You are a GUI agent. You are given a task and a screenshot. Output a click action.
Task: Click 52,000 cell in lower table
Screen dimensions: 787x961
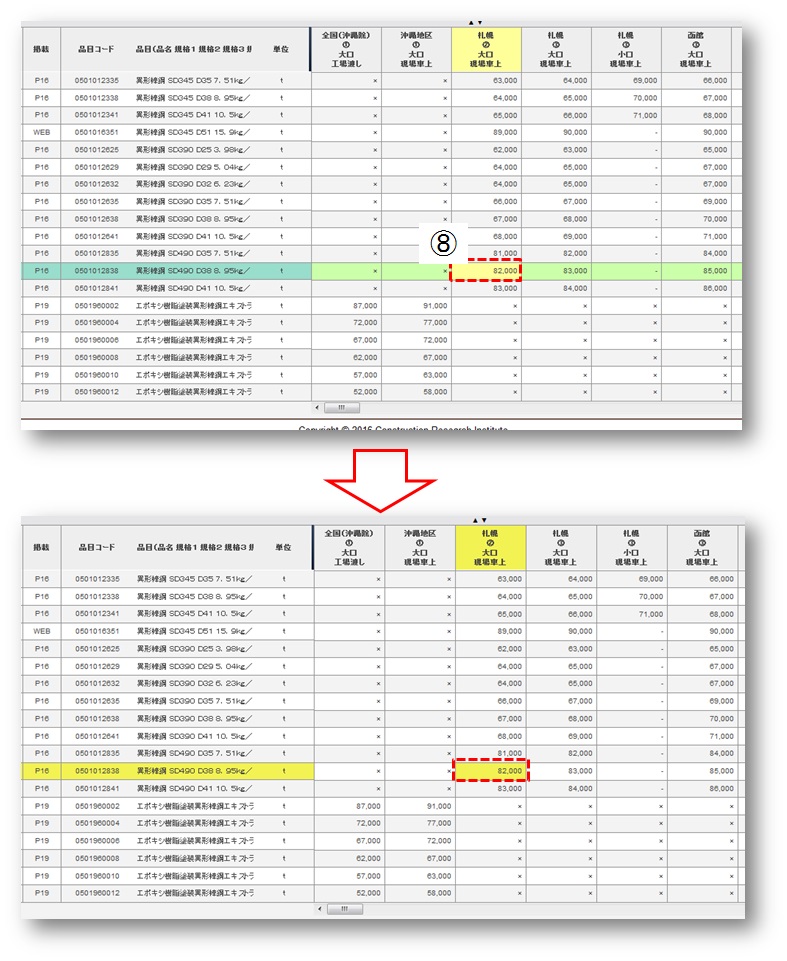pos(349,893)
